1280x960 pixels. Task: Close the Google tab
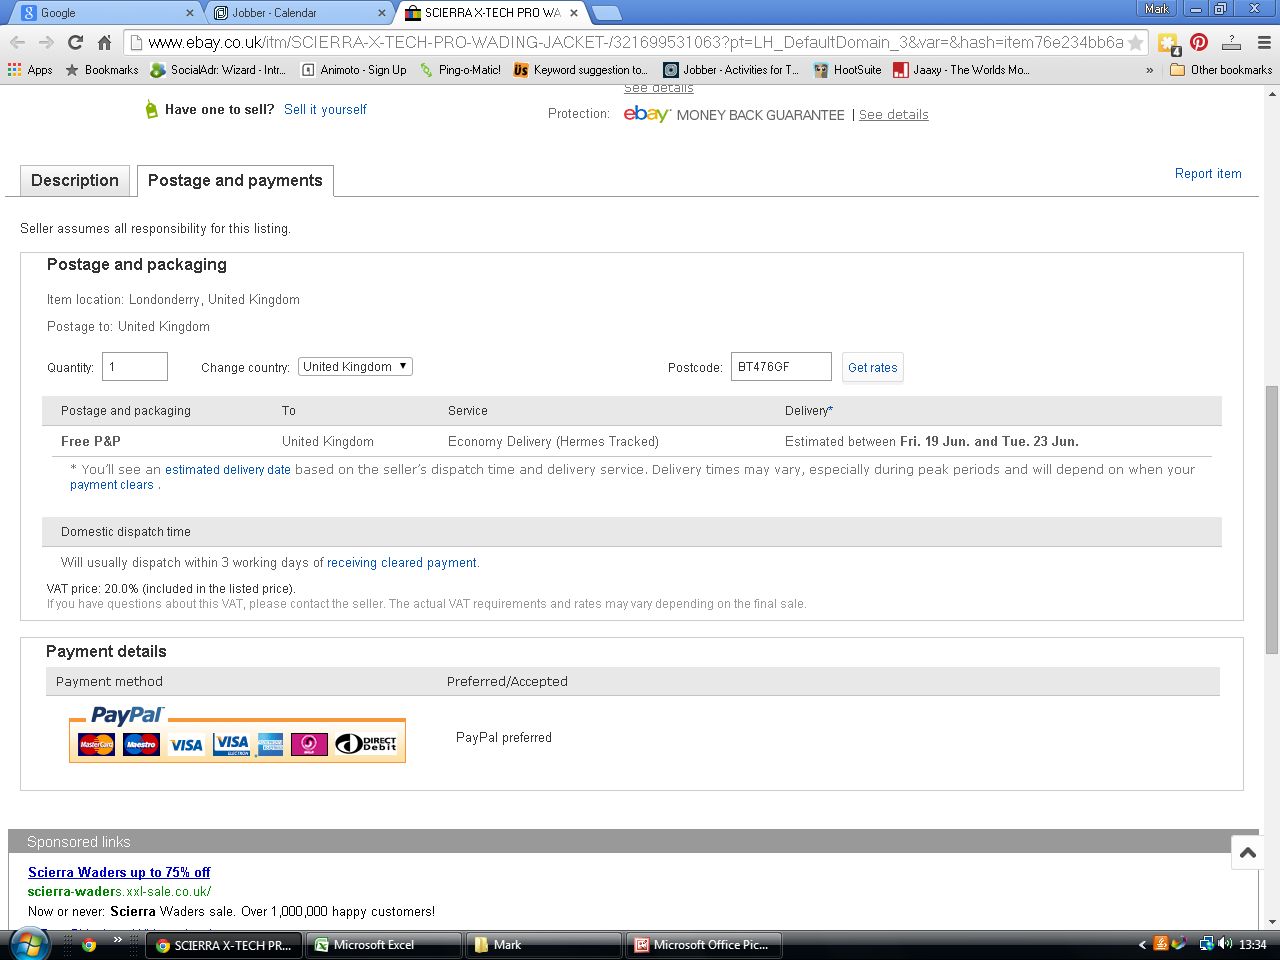click(190, 13)
